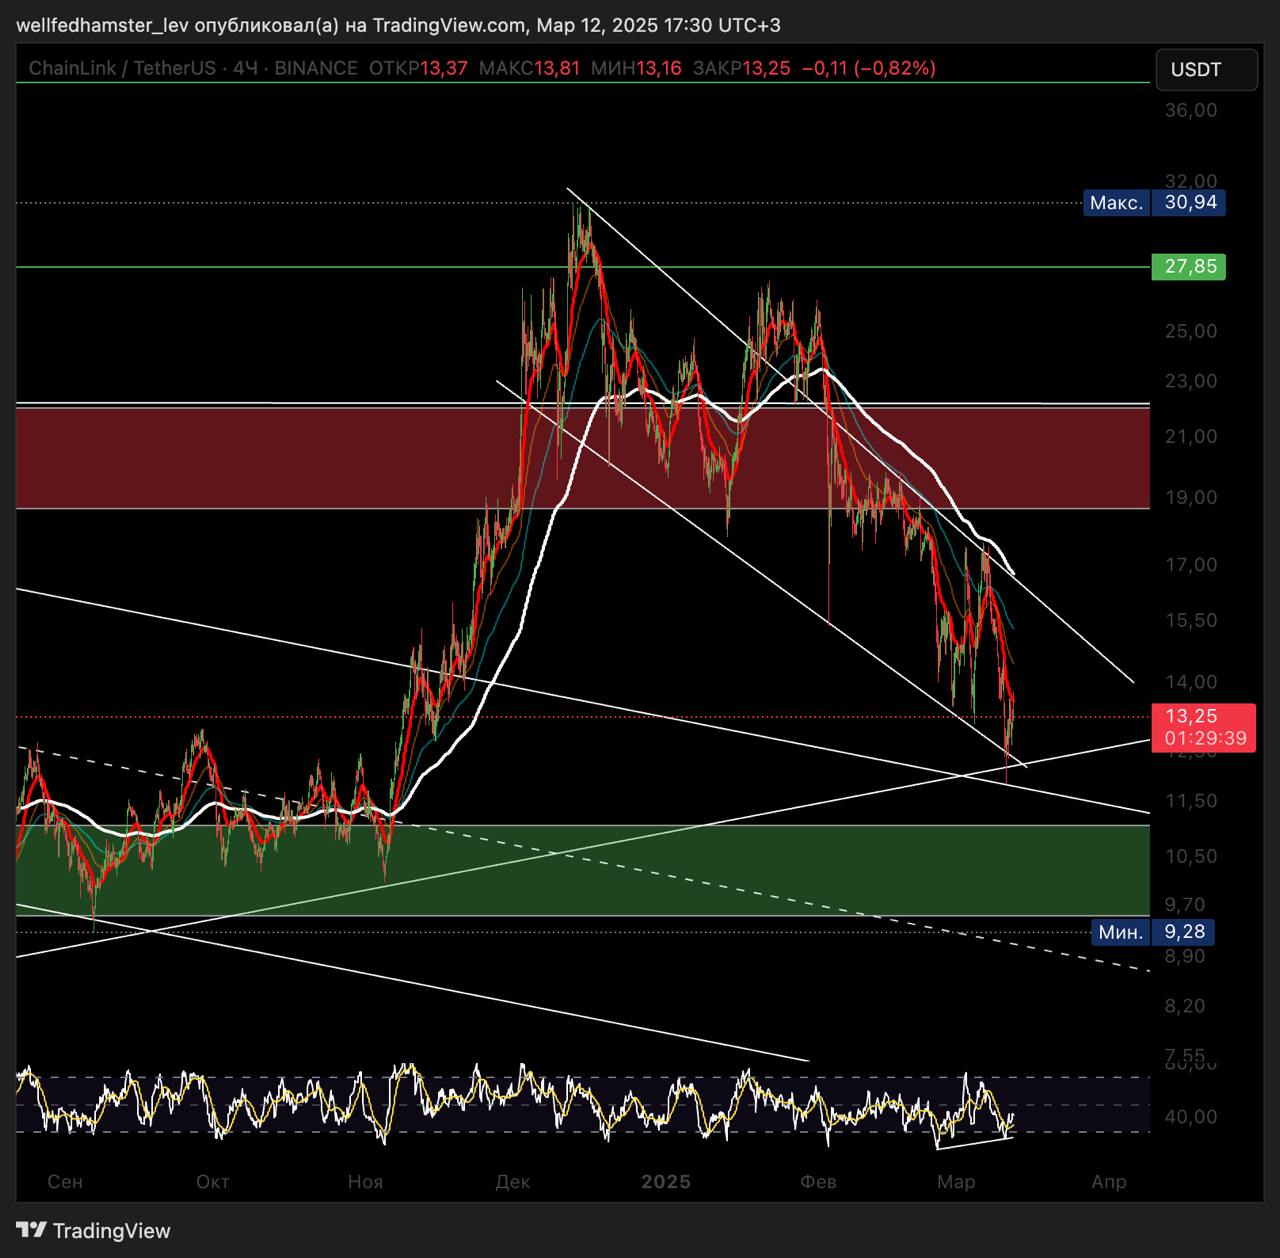Click the Ноя month label on time axis
Viewport: 1280px width, 1258px height.
365,1182
